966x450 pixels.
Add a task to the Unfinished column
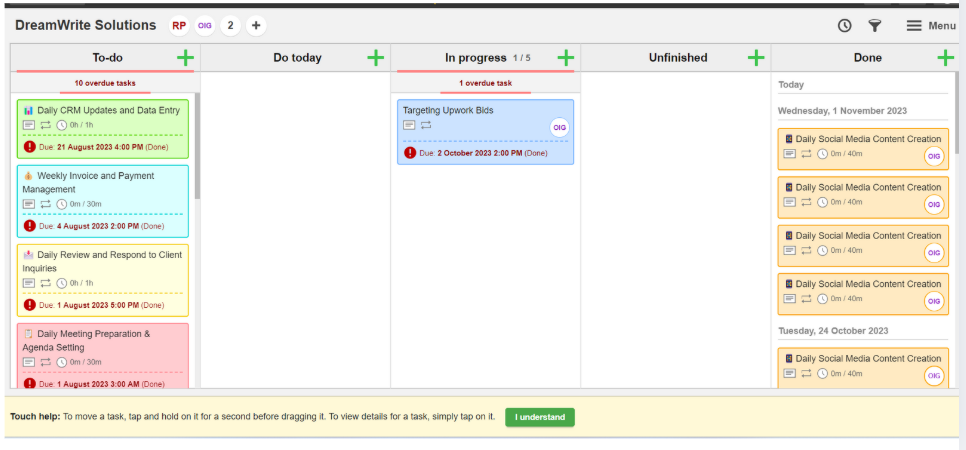coord(756,58)
